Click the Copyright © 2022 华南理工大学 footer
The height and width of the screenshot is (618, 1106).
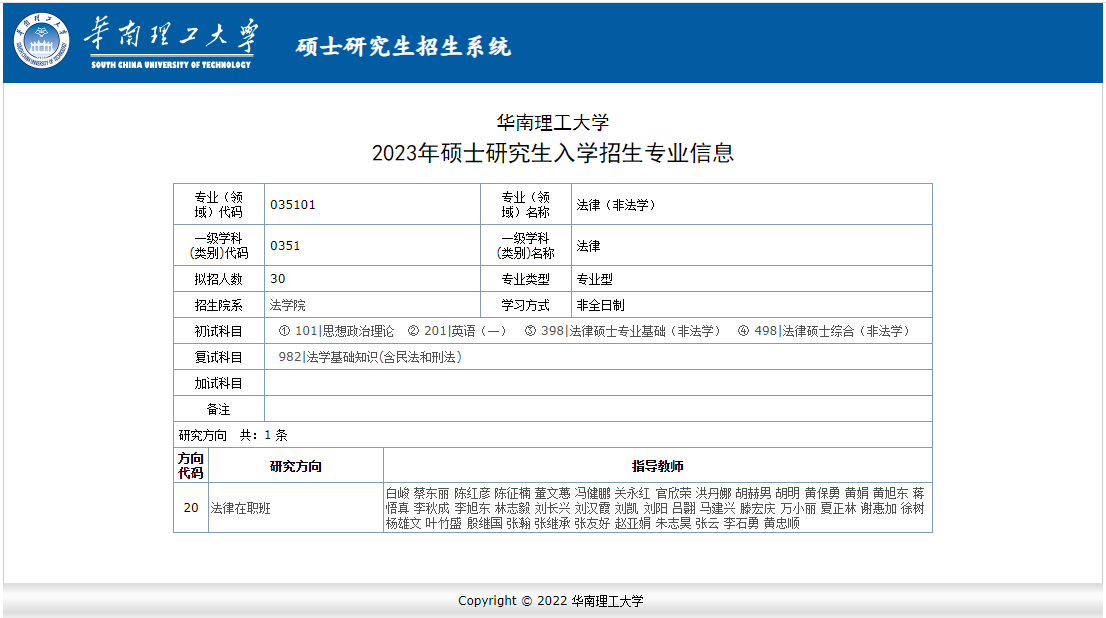pos(551,600)
